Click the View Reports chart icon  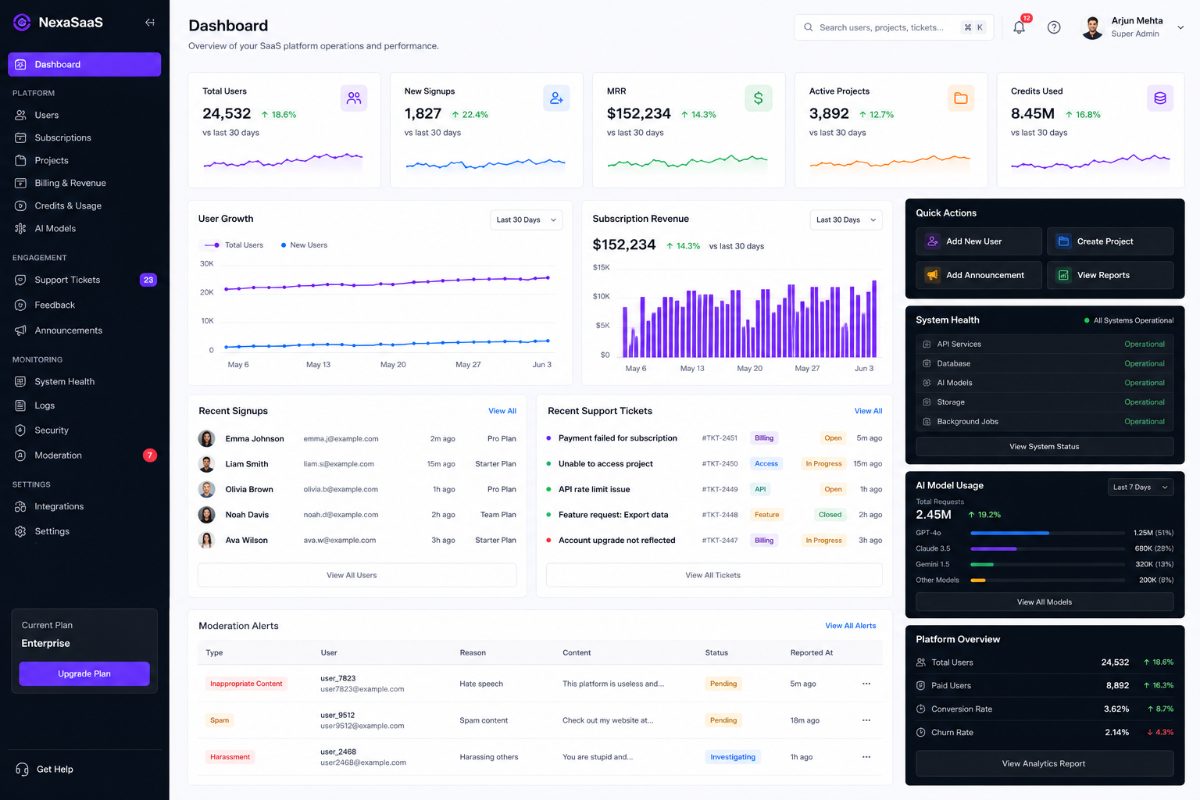1063,275
